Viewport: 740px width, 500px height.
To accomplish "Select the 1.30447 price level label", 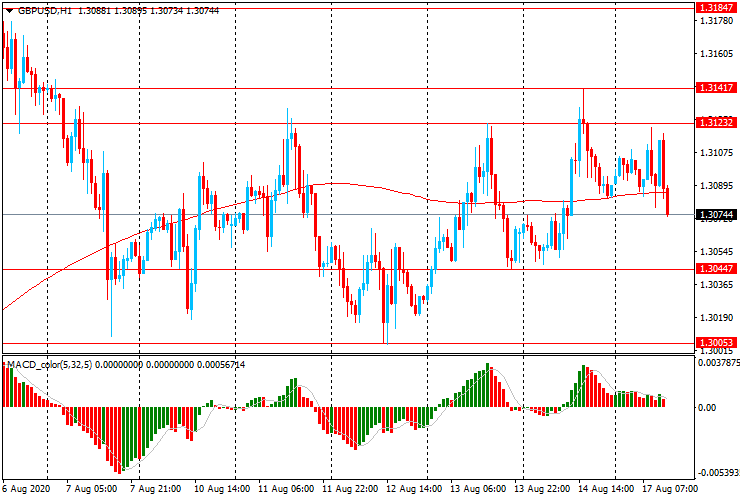I will click(716, 269).
